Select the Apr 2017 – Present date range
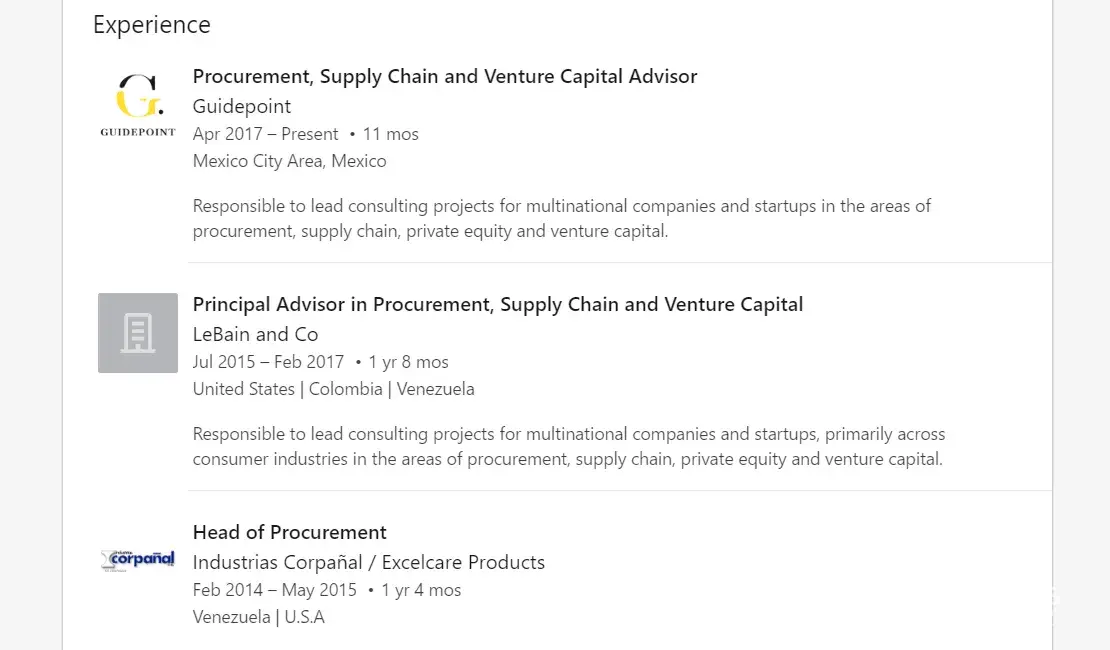The image size is (1110, 650). [x=266, y=134]
